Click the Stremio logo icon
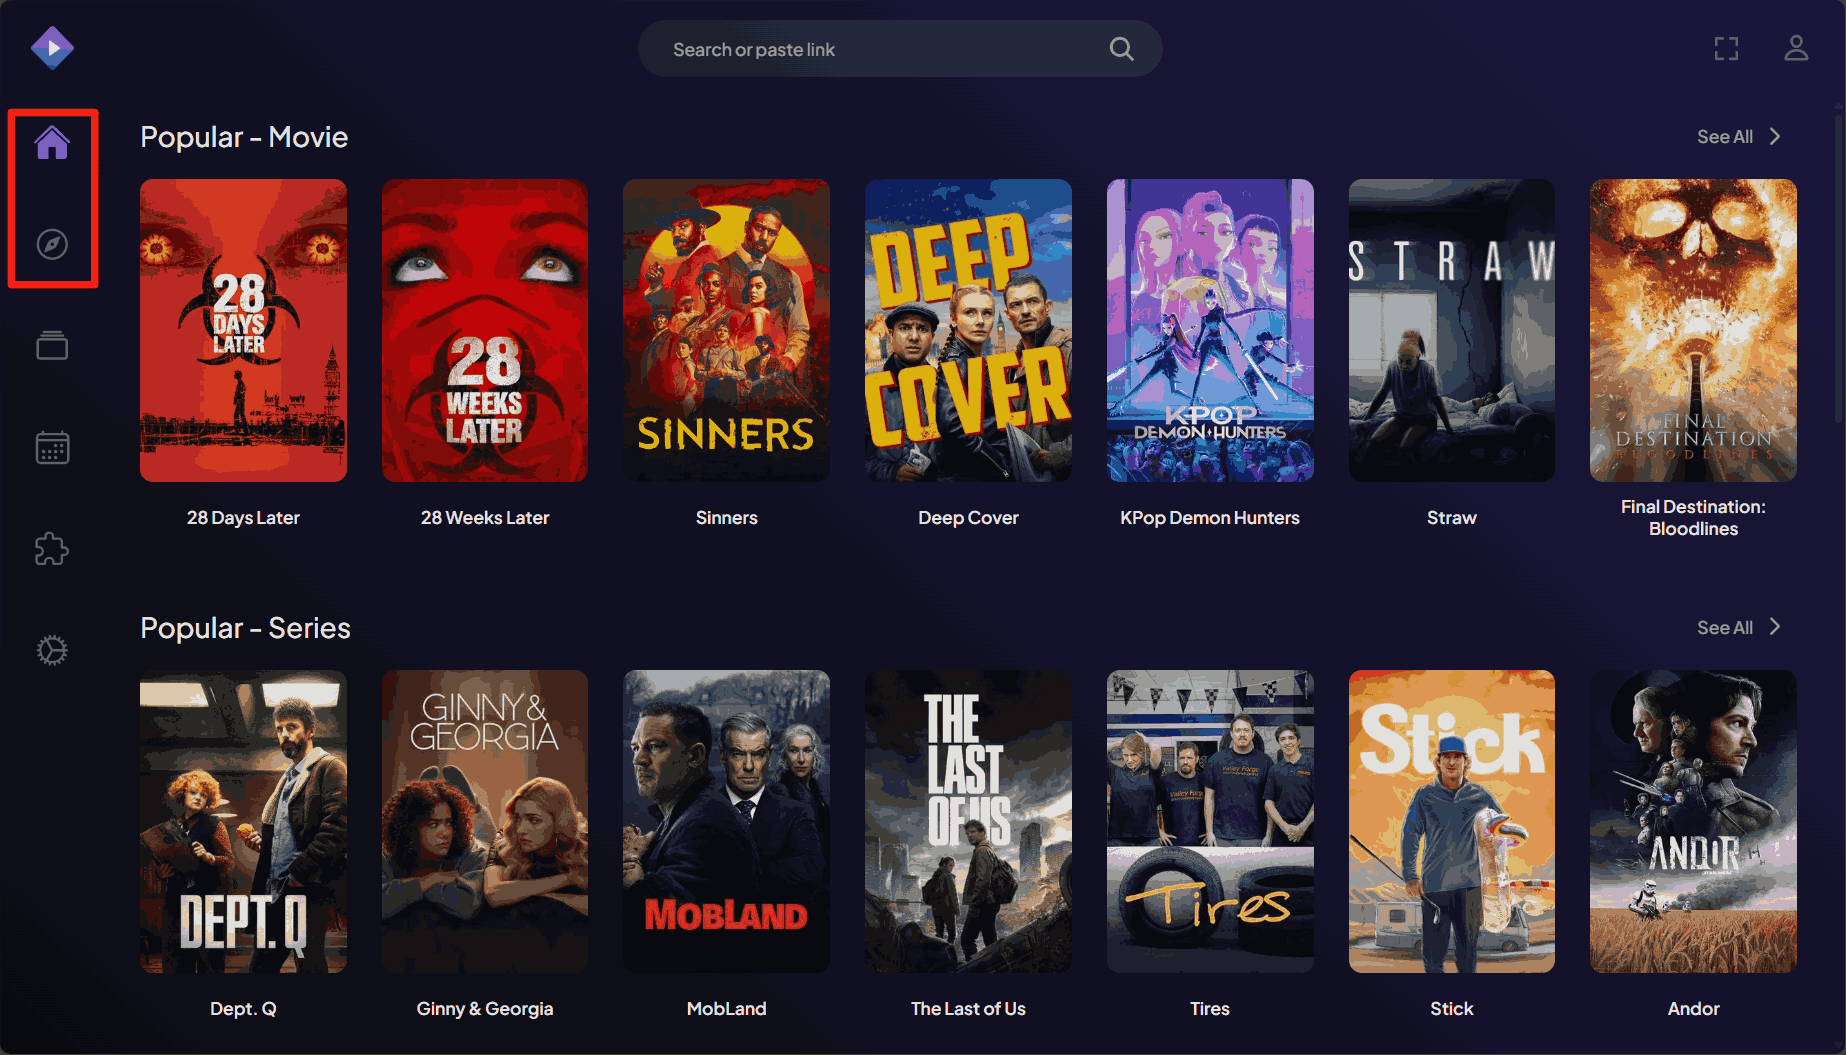 pyautogui.click(x=52, y=48)
